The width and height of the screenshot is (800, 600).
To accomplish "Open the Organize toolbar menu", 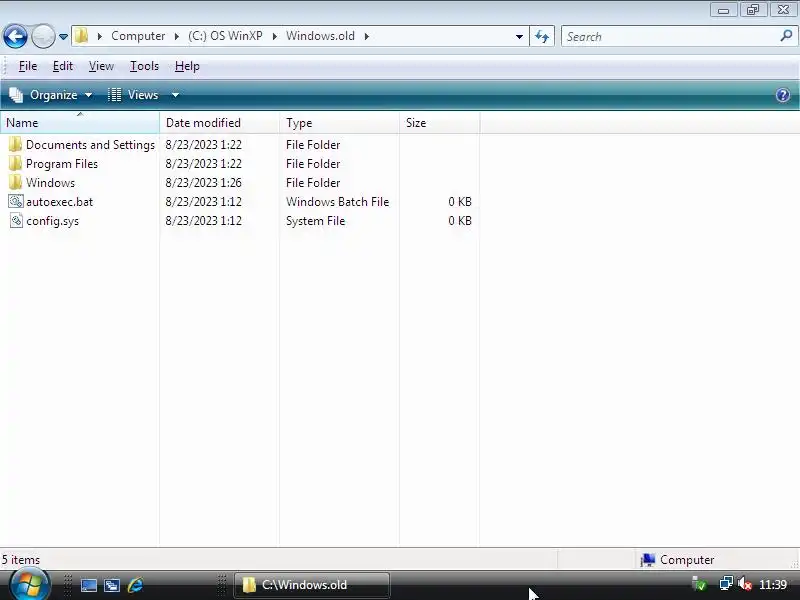I will [51, 95].
